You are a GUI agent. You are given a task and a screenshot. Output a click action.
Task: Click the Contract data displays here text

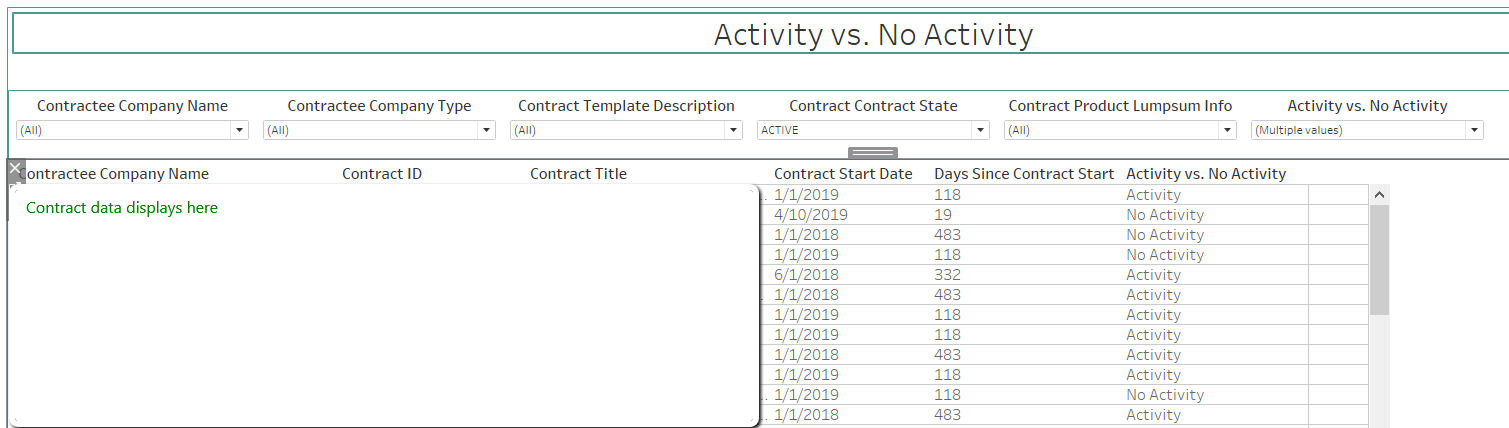(x=122, y=208)
